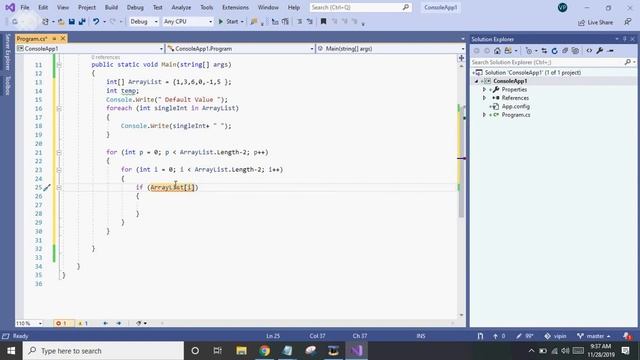Image resolution: width=640 pixels, height=360 pixels.
Task: Collapse the for loop on line 21
Action: 59,152
